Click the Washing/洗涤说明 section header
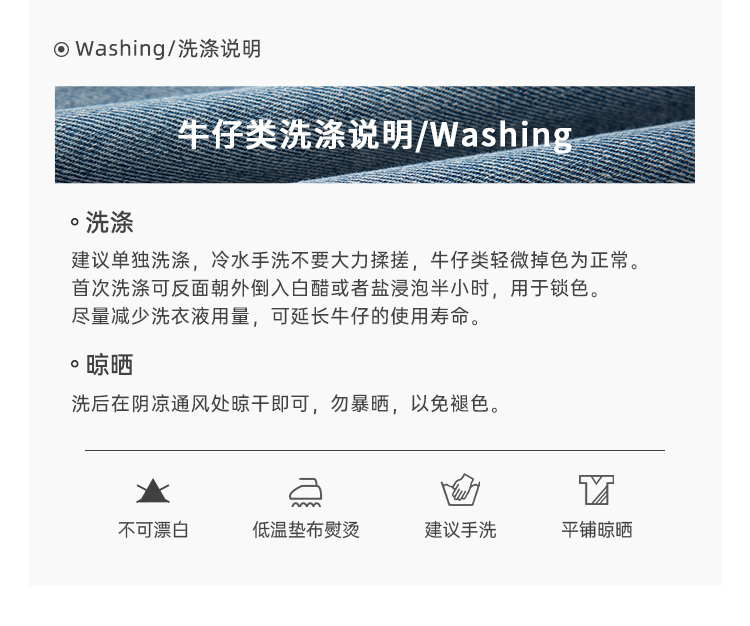Screen dimensions: 750x626 168,49
